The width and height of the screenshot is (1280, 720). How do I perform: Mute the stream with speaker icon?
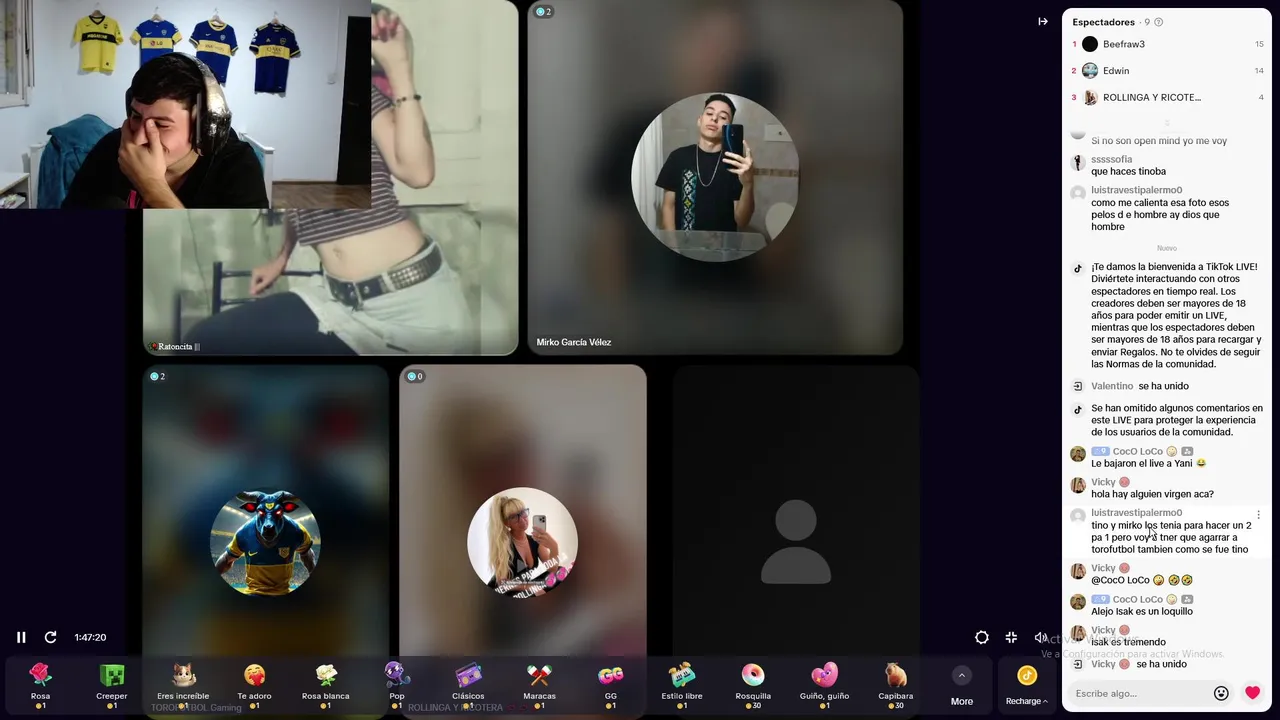(x=1040, y=637)
